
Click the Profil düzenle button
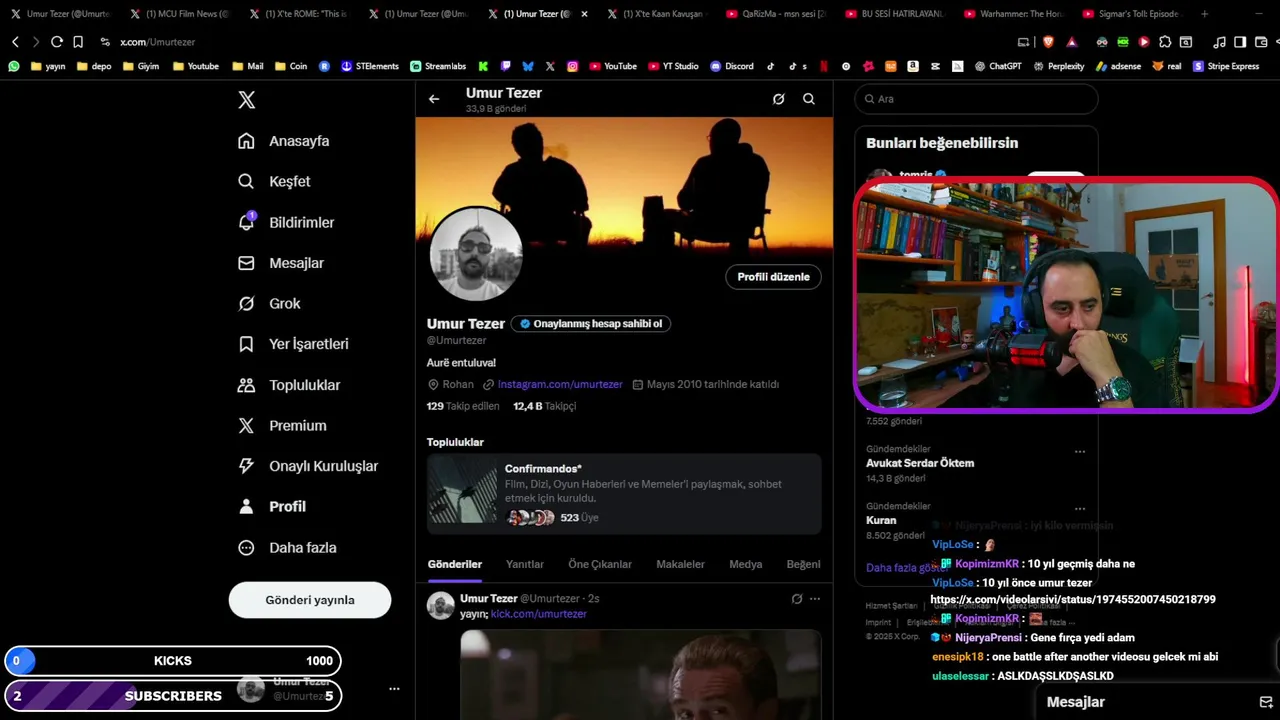(773, 277)
